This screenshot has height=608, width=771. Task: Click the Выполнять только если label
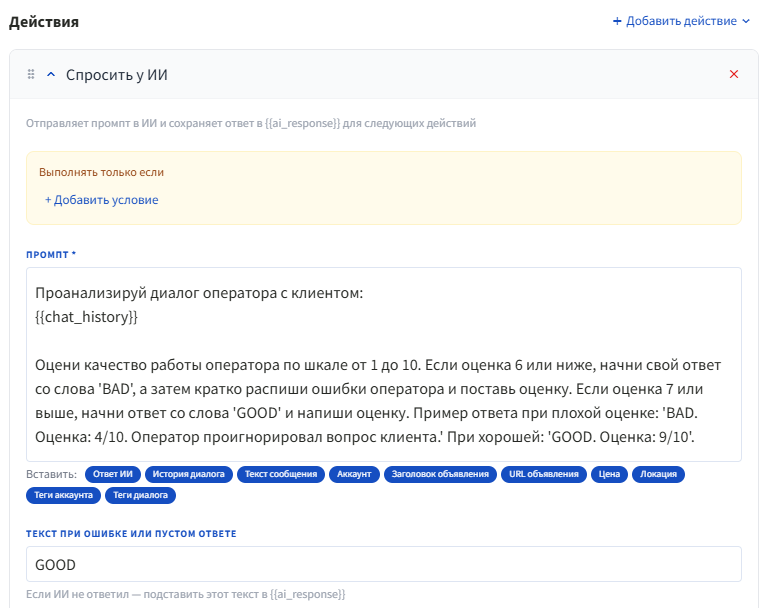(x=101, y=173)
